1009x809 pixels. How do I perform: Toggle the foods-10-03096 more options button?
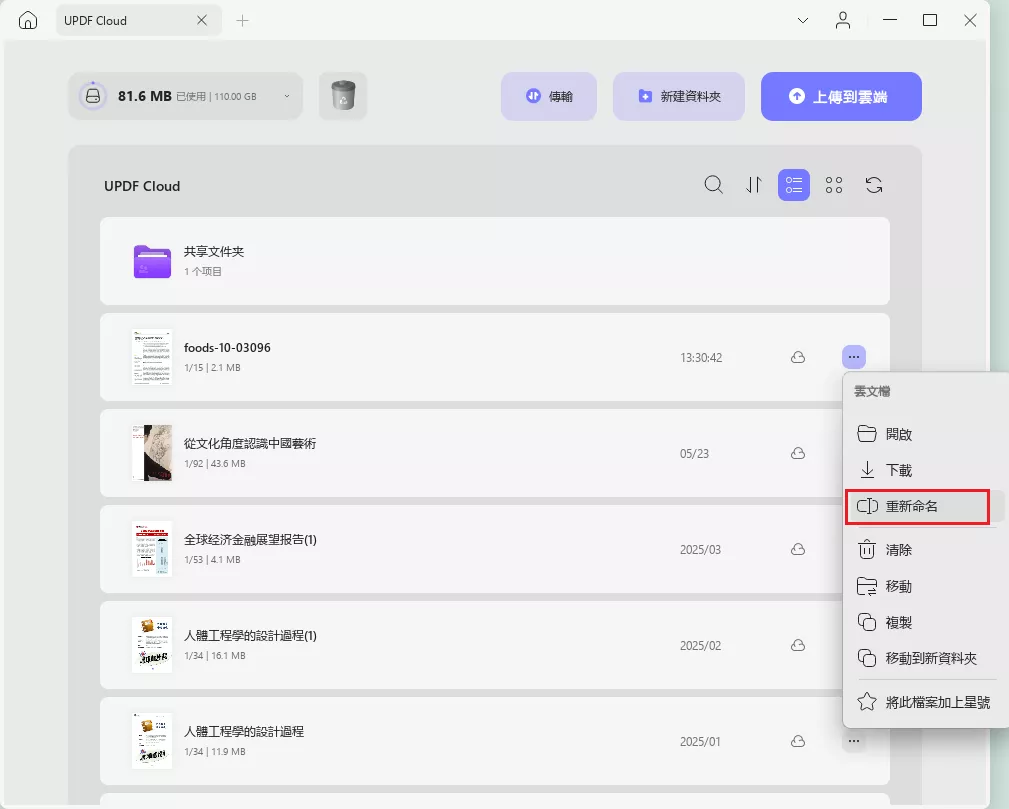tap(854, 357)
